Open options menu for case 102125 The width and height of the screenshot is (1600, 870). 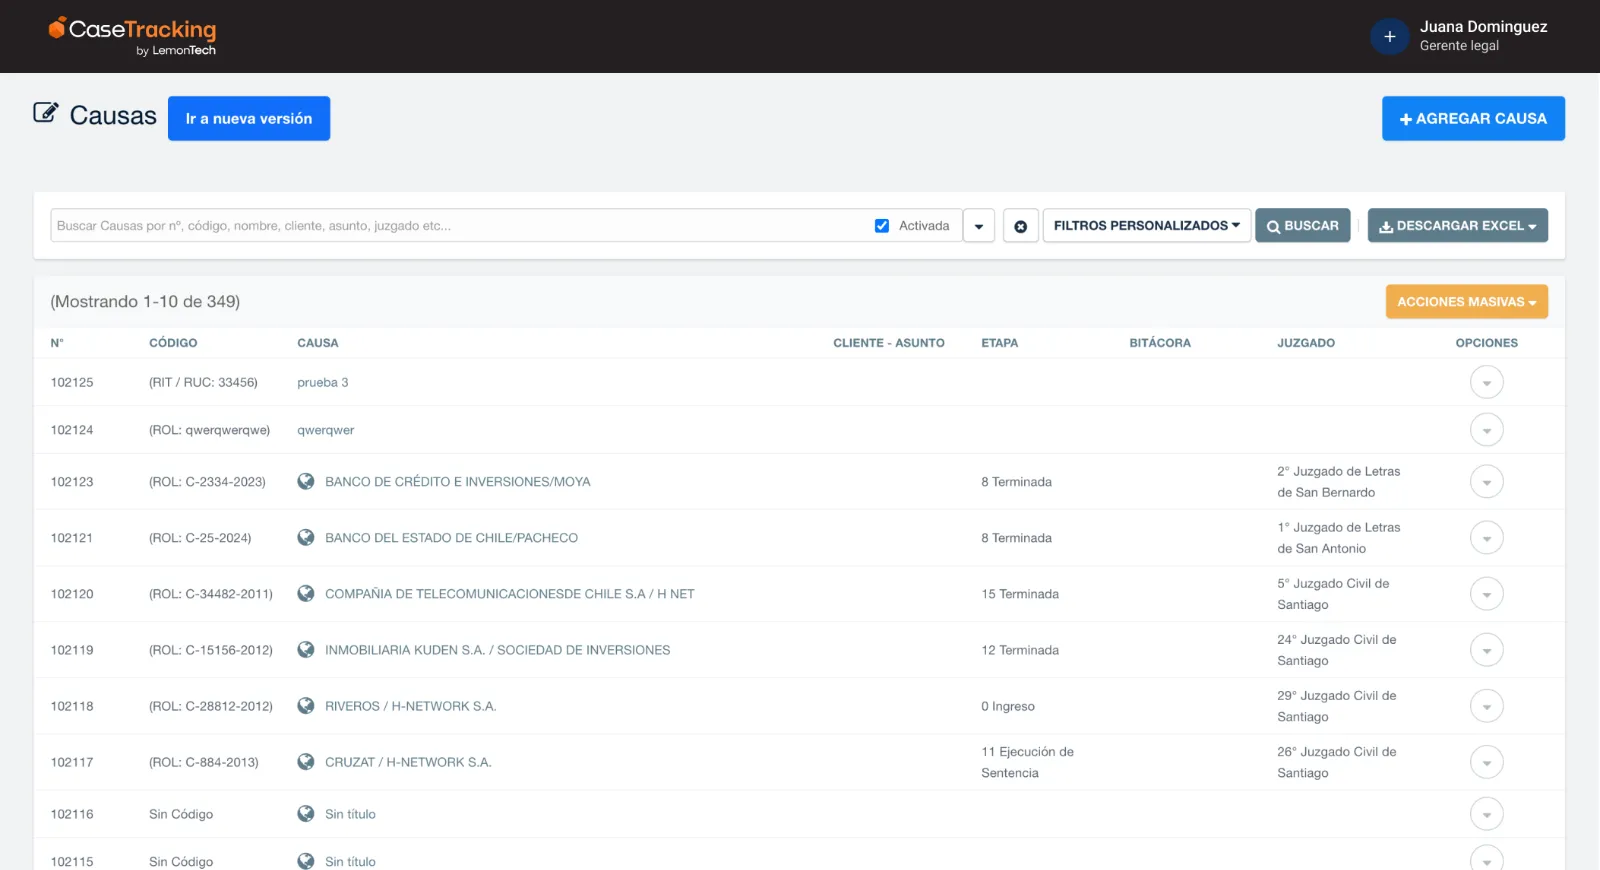(x=1486, y=383)
